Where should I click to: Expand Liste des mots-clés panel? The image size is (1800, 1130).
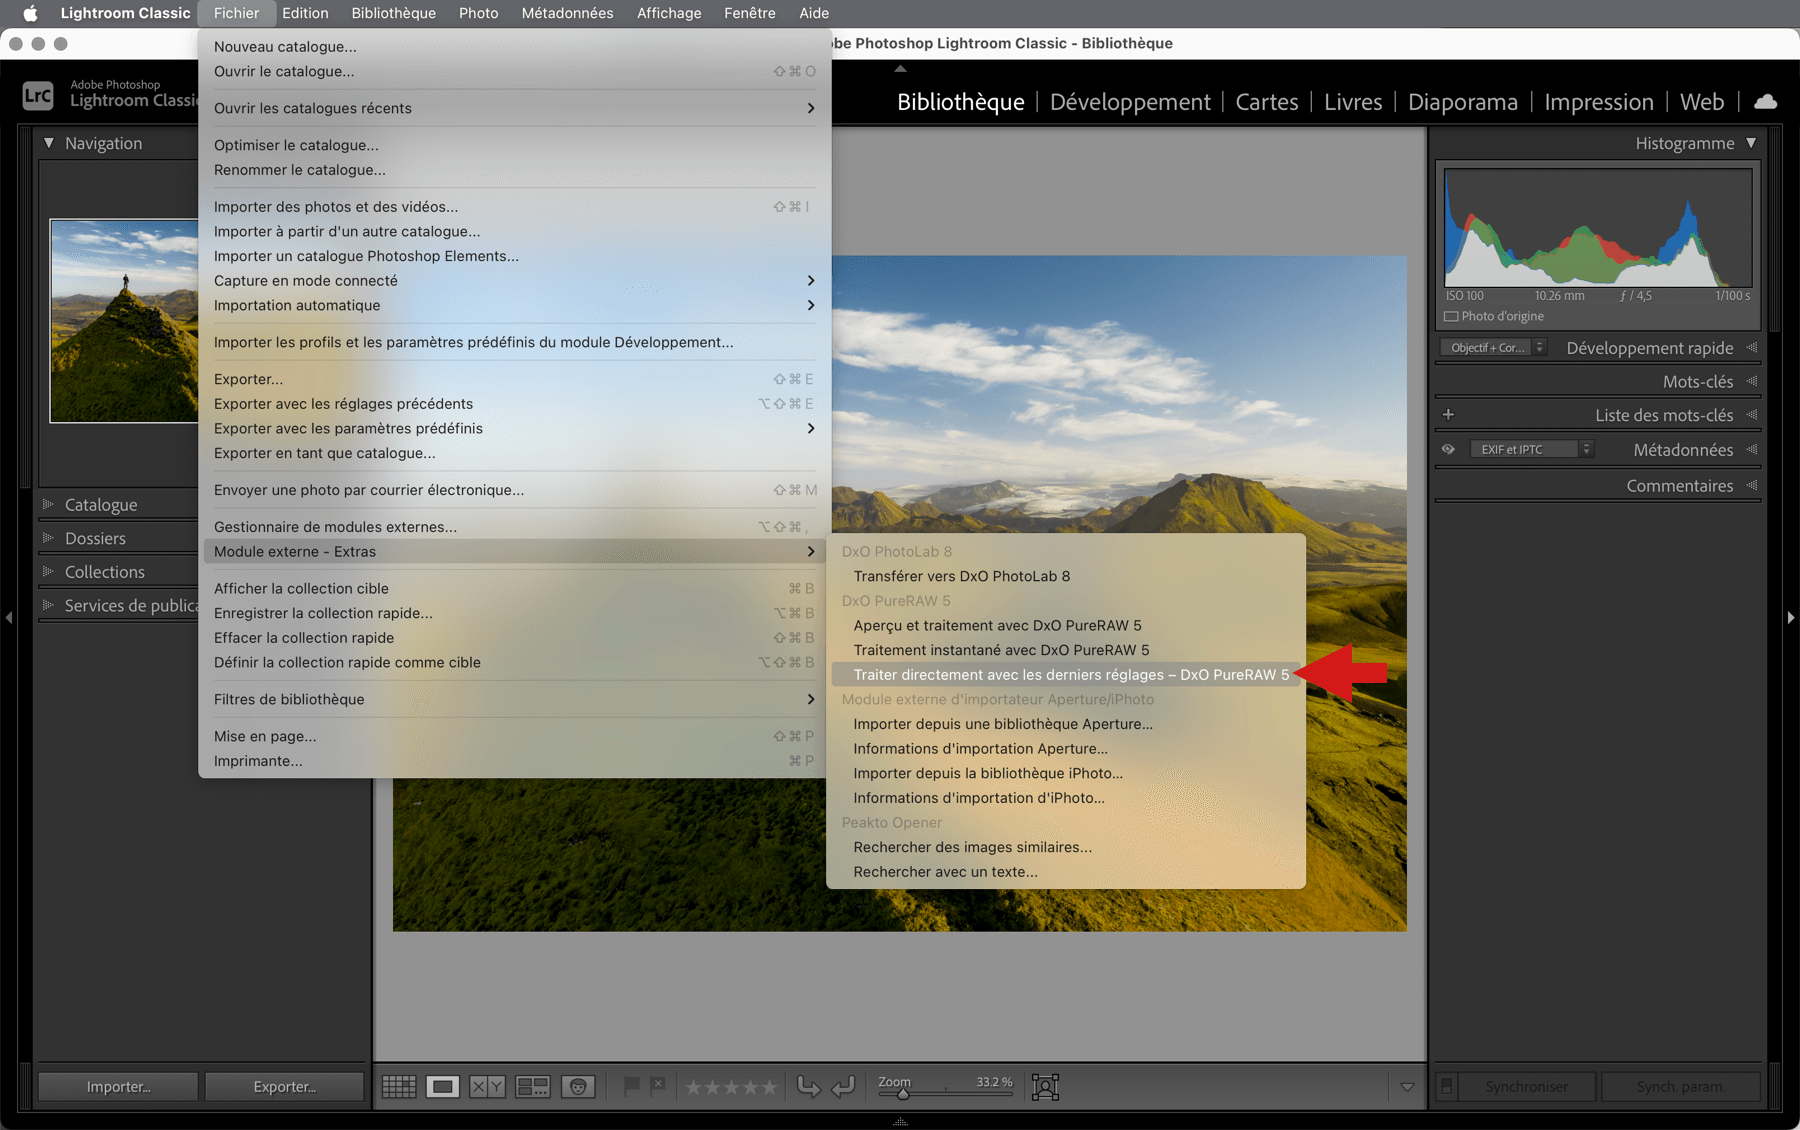(x=1752, y=414)
